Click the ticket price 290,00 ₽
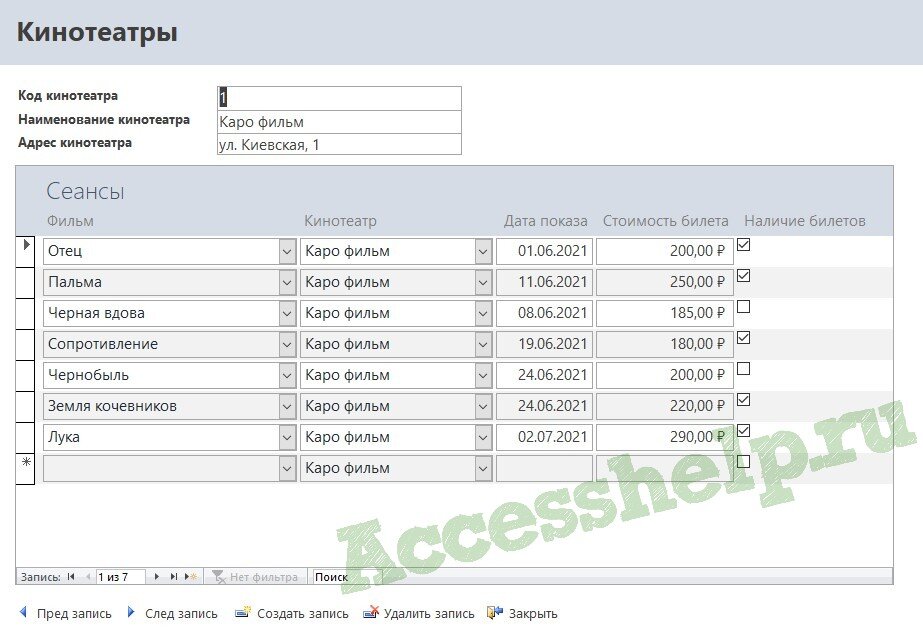The height and width of the screenshot is (635, 923). tap(665, 437)
